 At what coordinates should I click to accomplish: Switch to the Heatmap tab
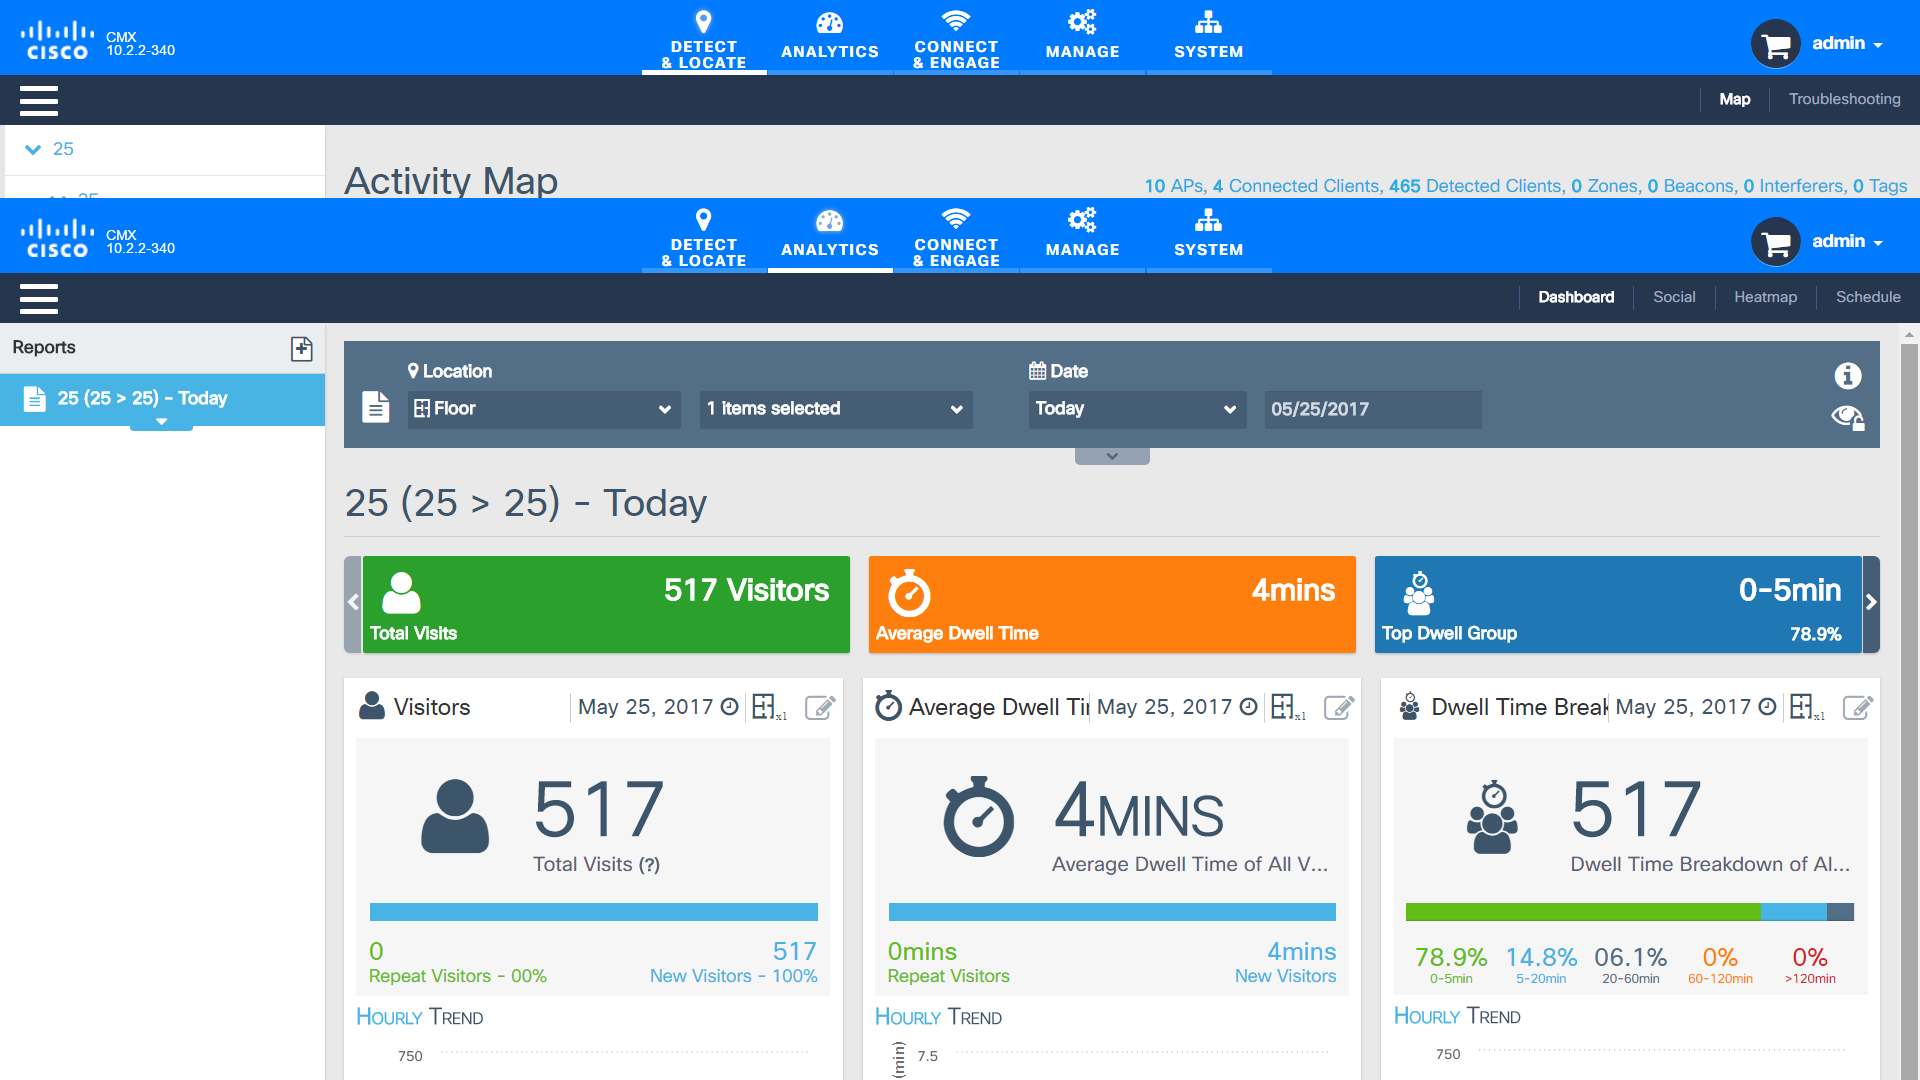[x=1764, y=297]
